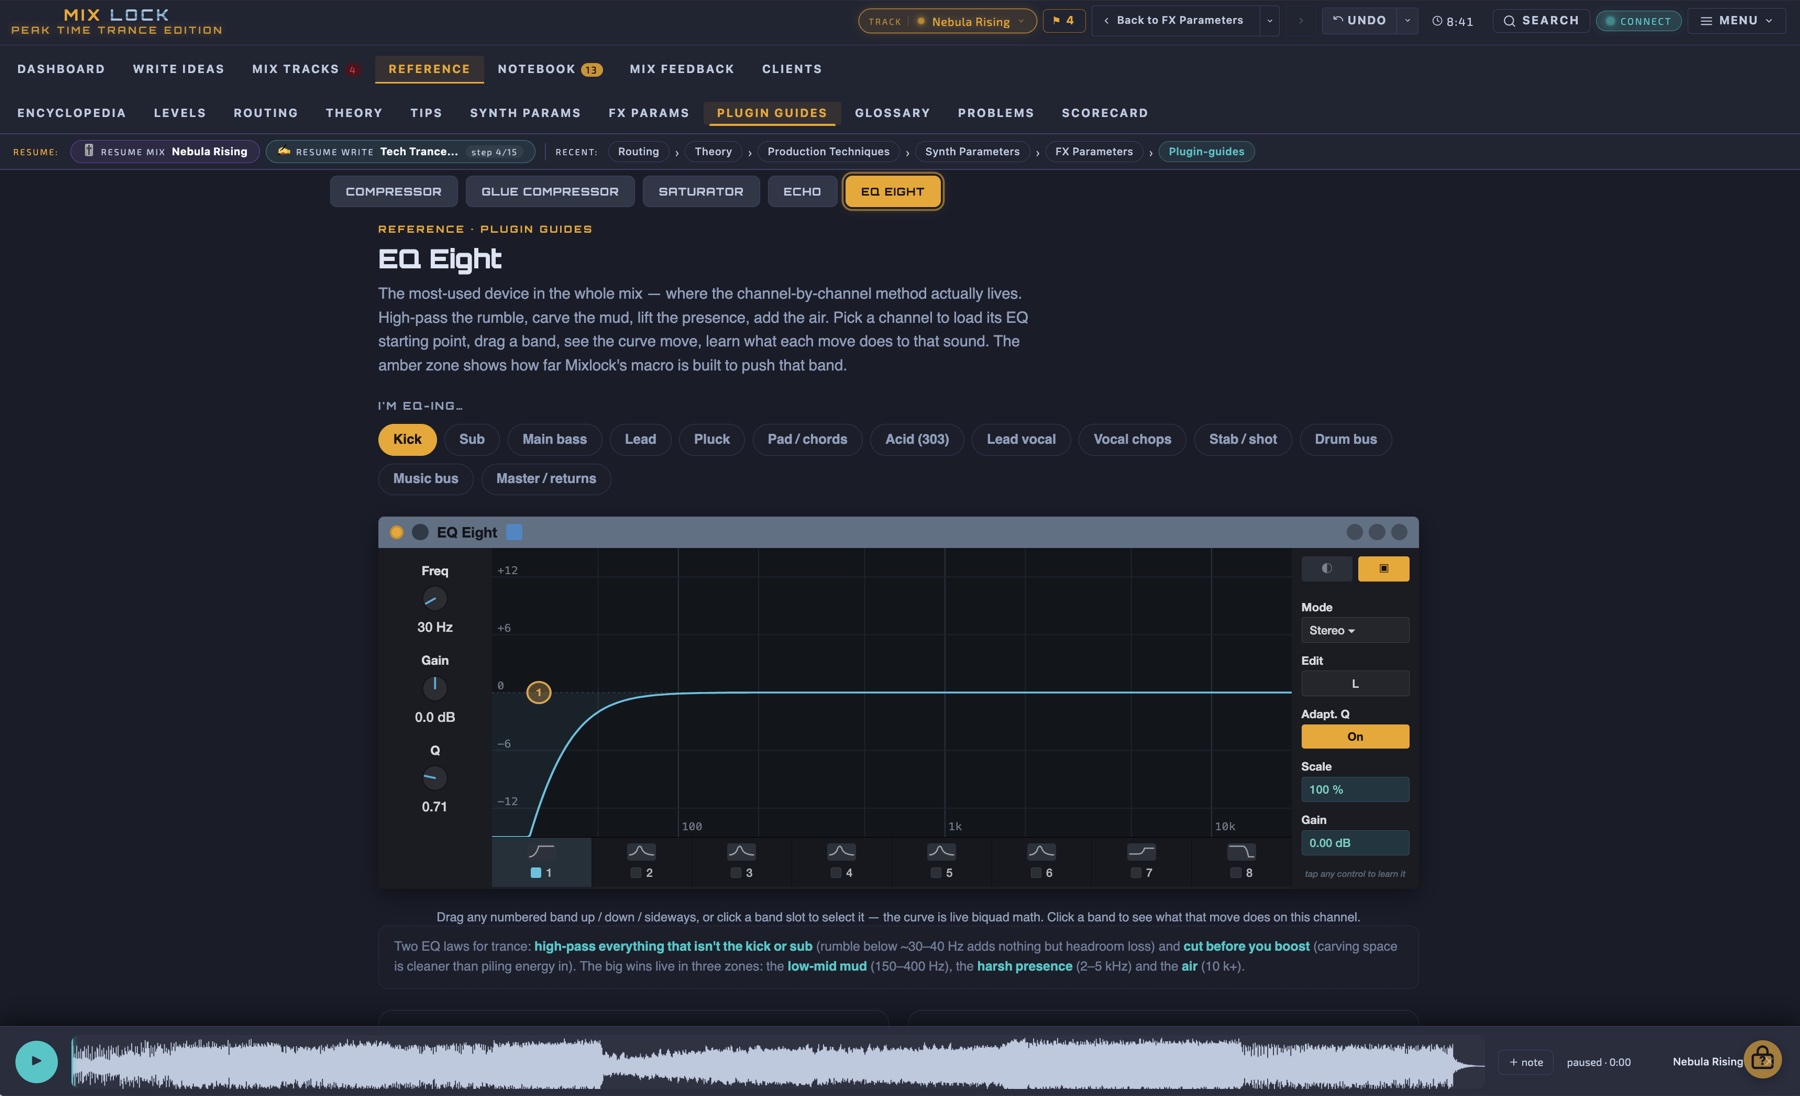Click the Undo button
Screen dimensions: 1800x1096
pos(1360,21)
